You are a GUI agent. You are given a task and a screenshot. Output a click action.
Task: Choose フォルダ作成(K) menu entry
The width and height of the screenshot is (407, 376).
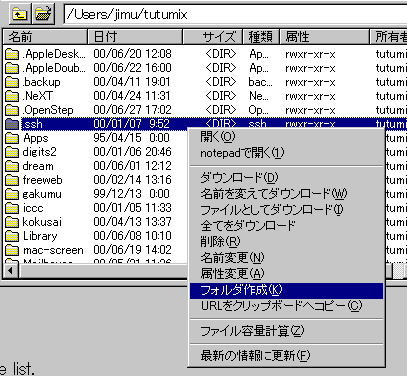pos(286,290)
